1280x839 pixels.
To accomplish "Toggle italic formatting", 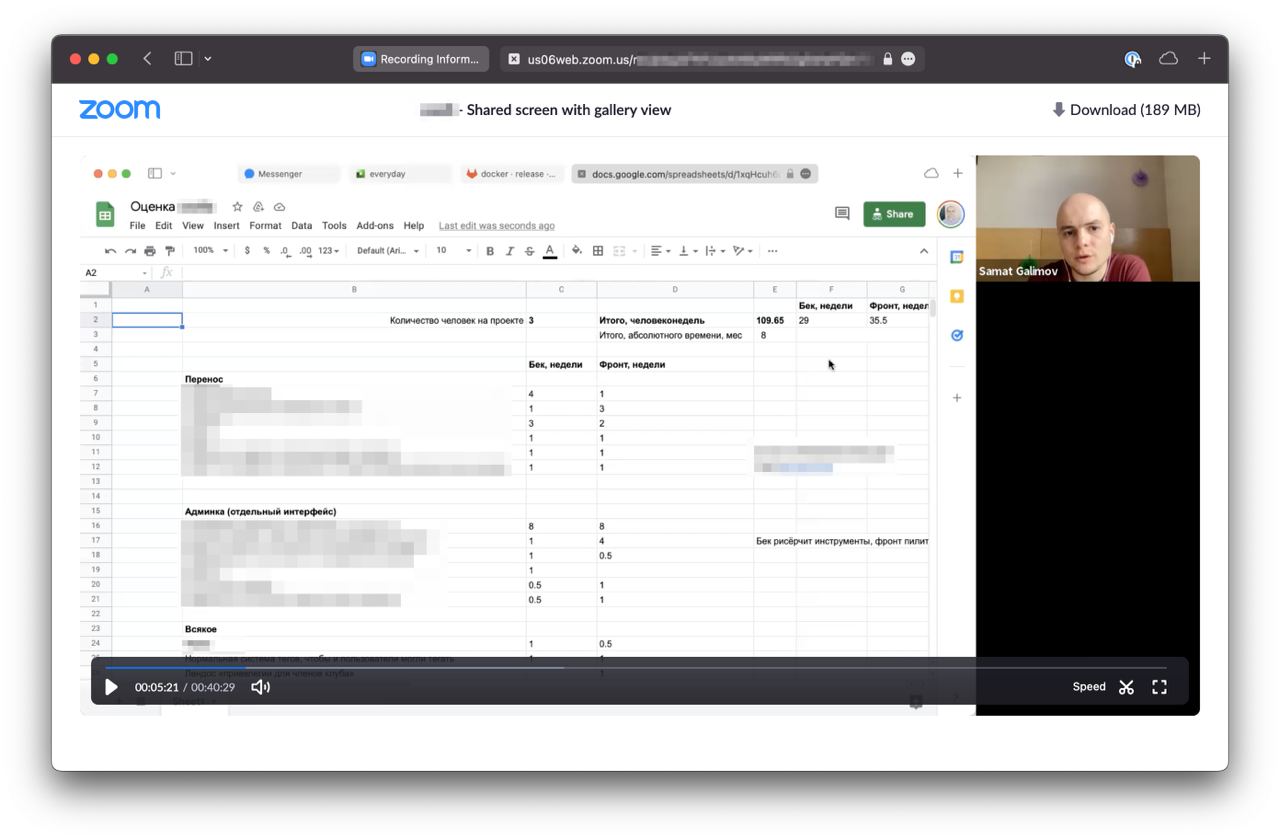I will 510,251.
